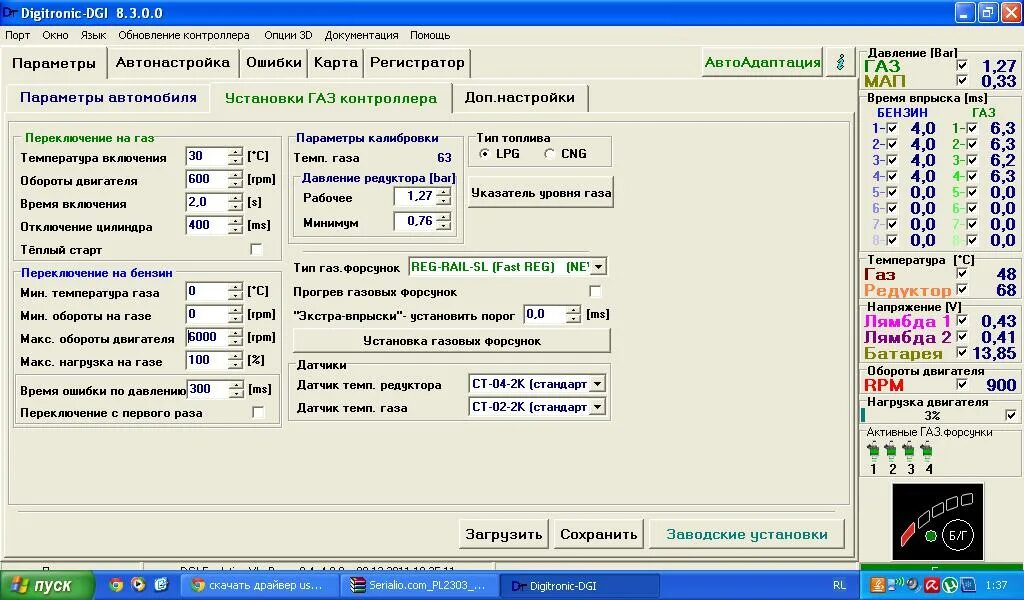Click the Сохранить button

pos(598,534)
